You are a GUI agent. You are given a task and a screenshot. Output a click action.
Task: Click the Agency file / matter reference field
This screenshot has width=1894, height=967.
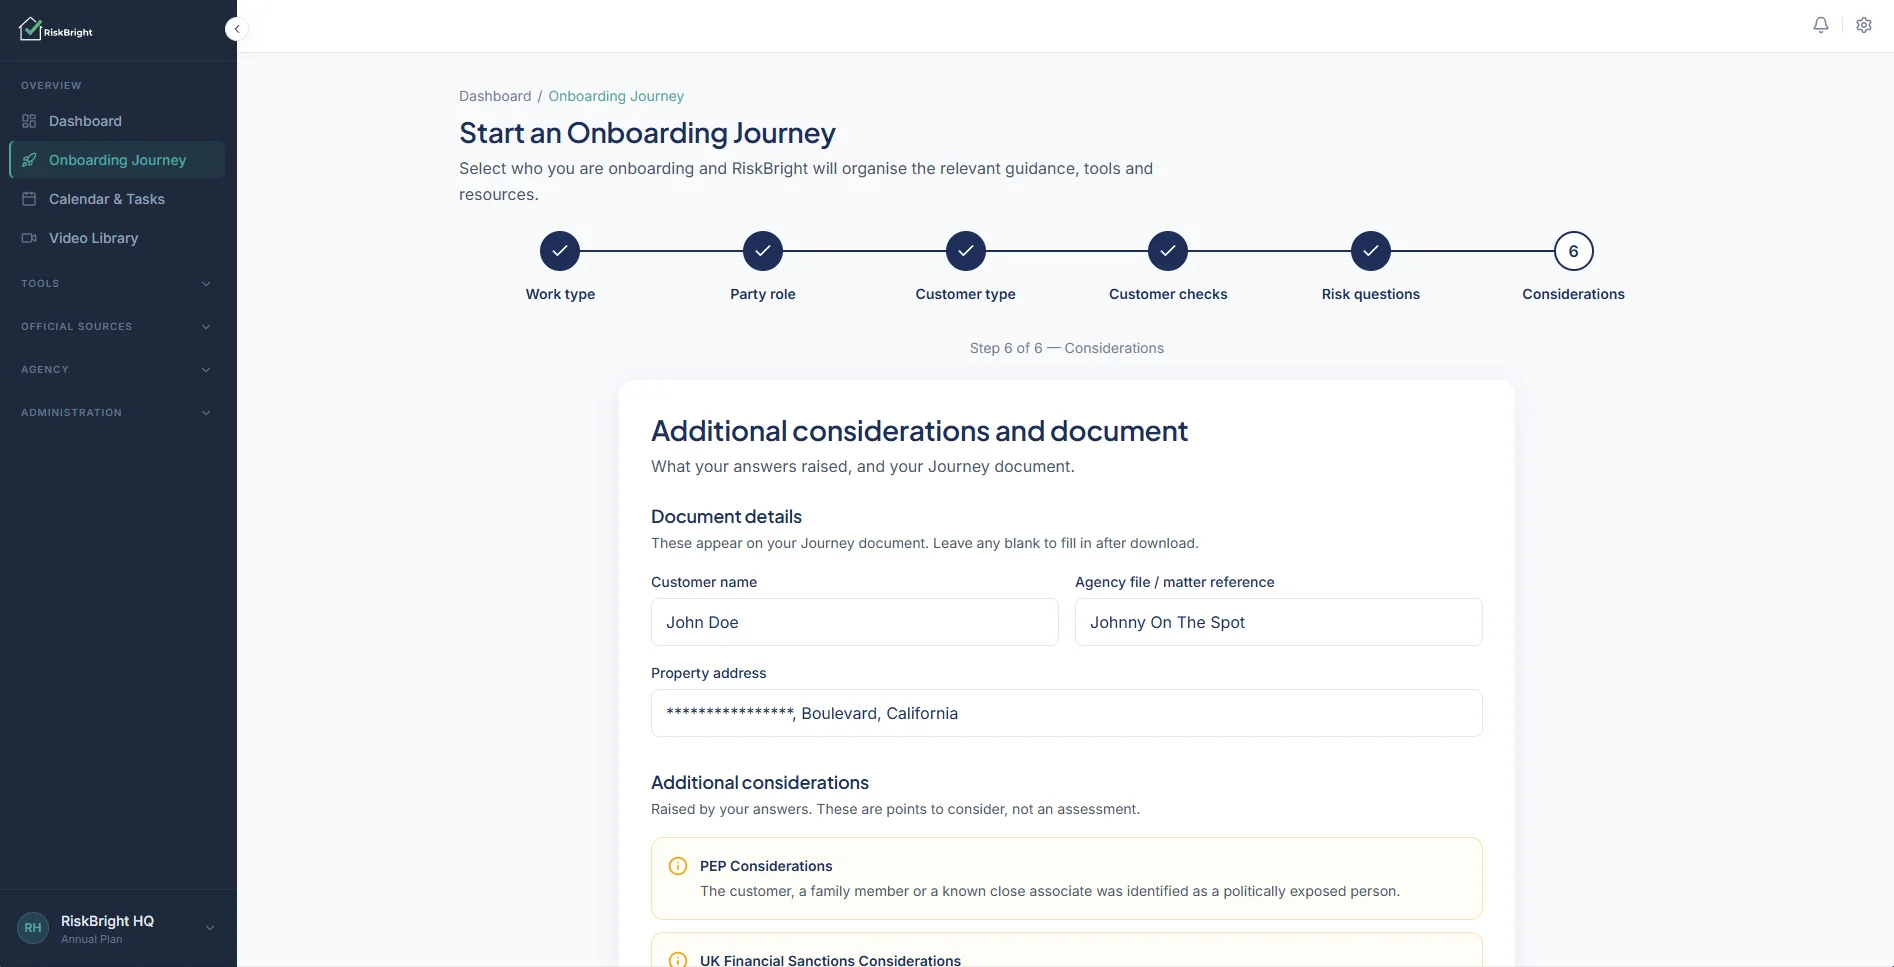(x=1279, y=622)
